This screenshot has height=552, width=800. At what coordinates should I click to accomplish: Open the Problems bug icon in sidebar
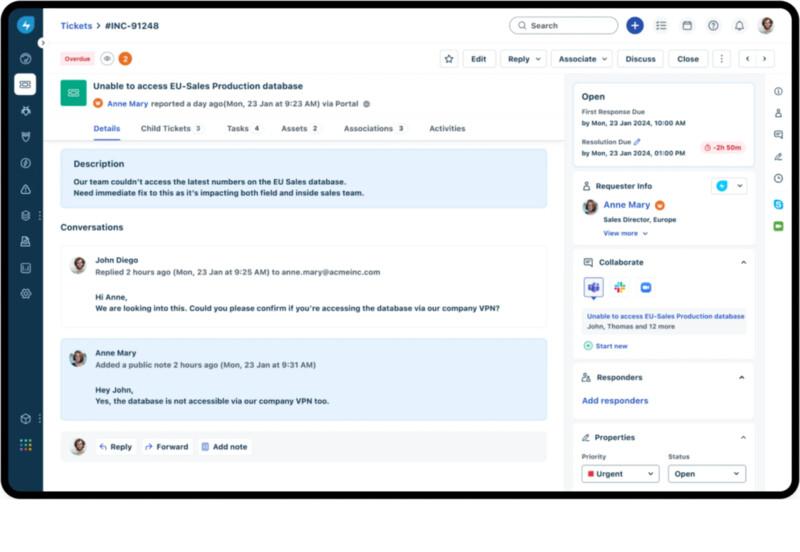[26, 111]
